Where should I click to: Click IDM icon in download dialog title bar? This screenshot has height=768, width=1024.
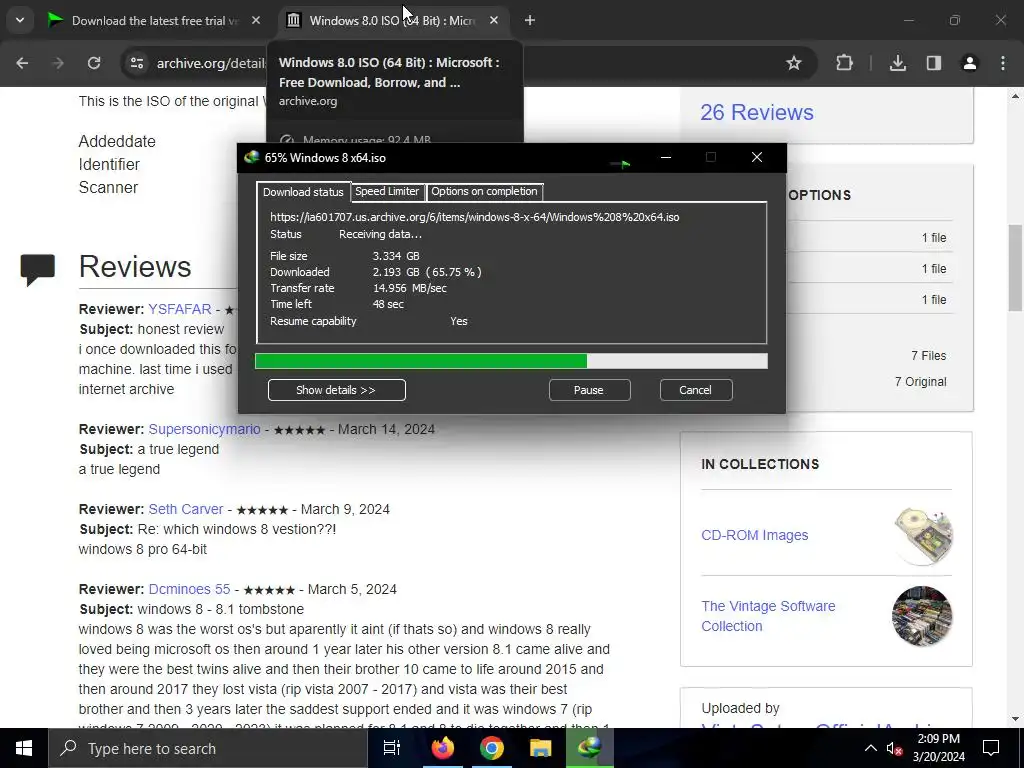tap(251, 157)
